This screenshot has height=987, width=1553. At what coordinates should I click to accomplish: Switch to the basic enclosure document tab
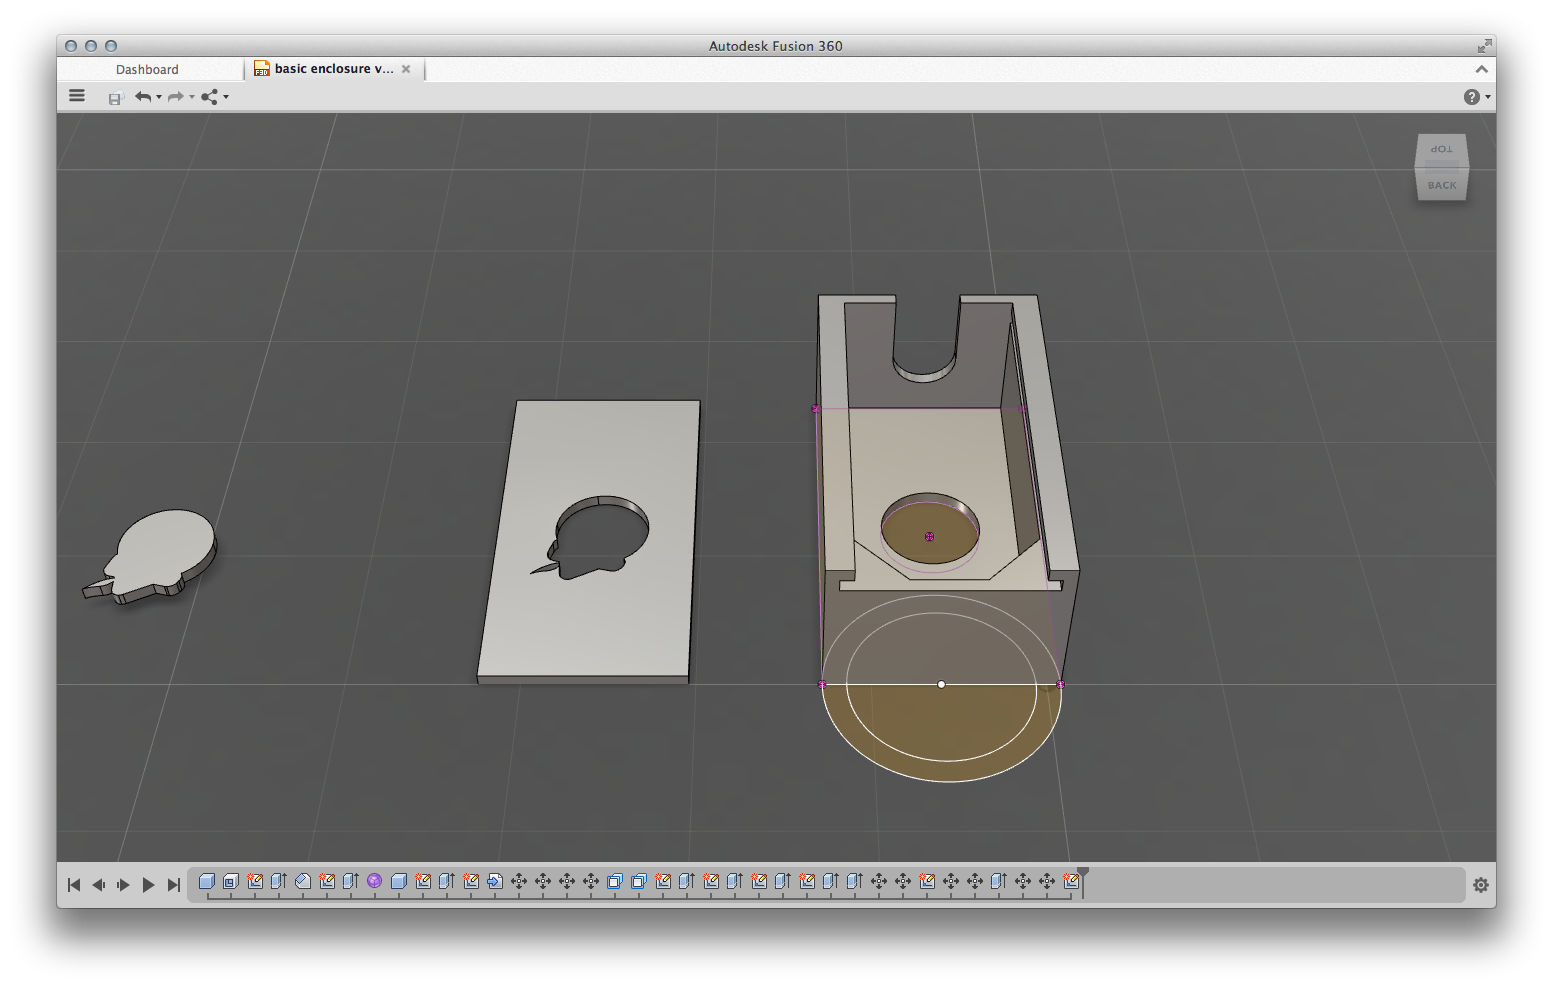point(334,69)
